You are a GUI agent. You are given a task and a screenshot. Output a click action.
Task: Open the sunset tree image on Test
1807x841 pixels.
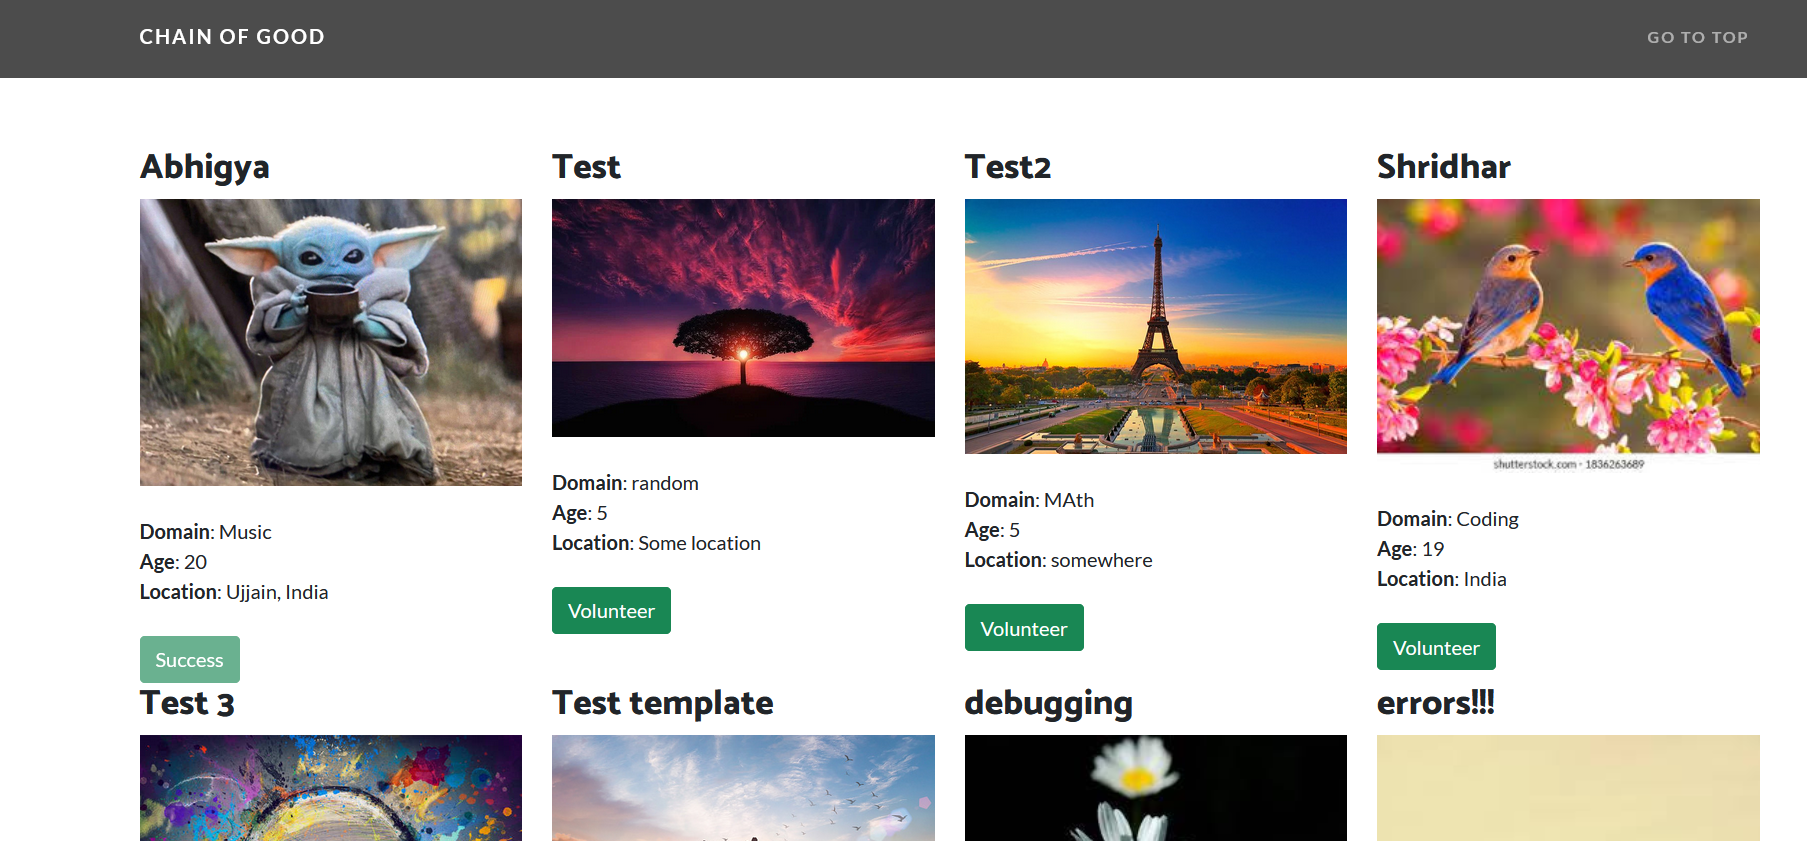[743, 318]
